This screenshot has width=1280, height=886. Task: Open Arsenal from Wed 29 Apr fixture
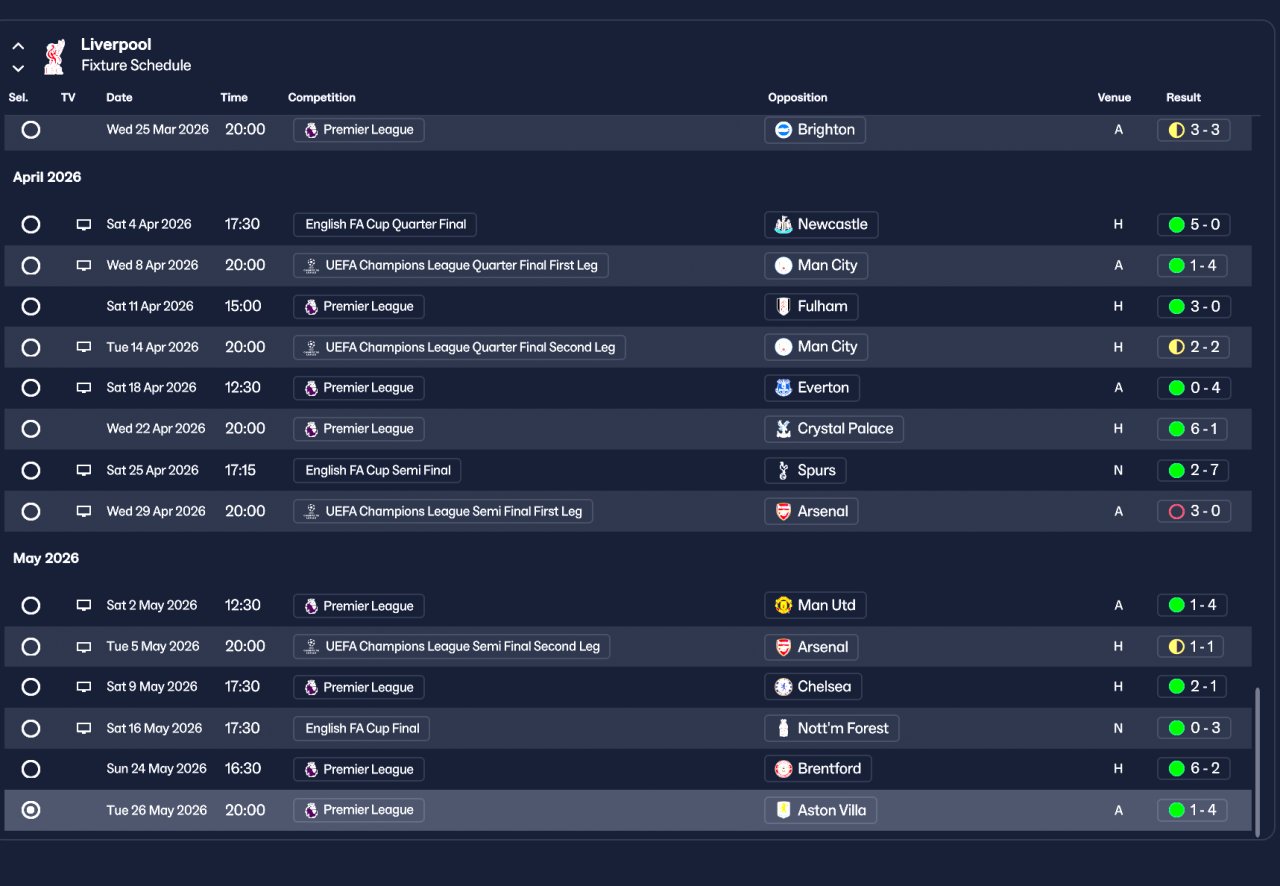pos(811,512)
